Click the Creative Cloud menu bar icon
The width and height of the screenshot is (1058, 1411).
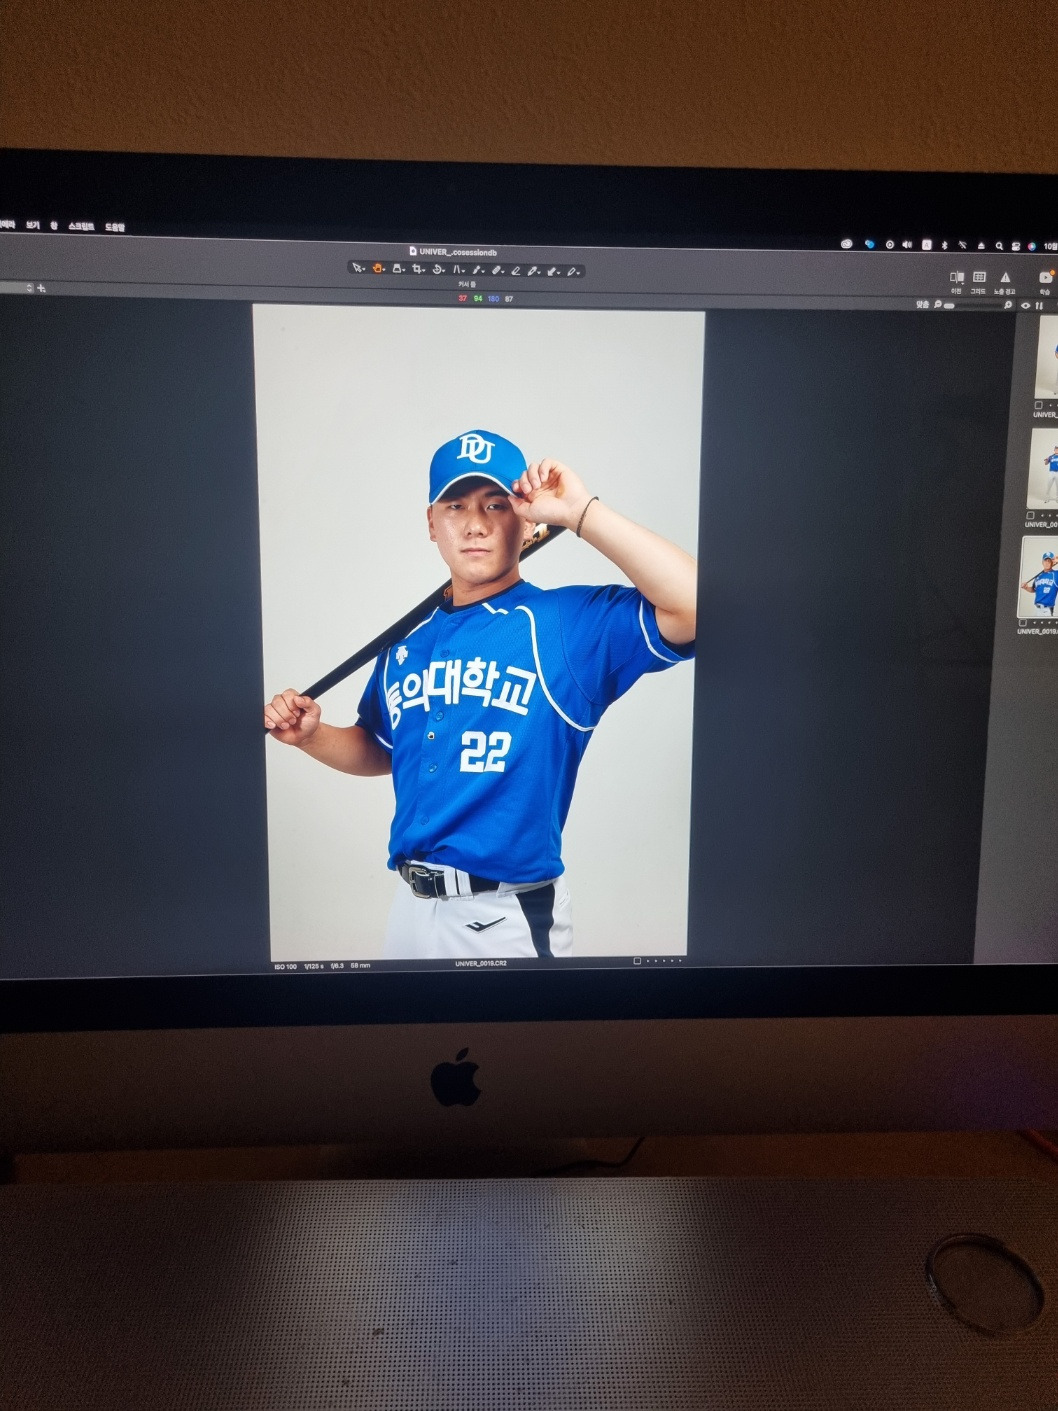[x=847, y=244]
